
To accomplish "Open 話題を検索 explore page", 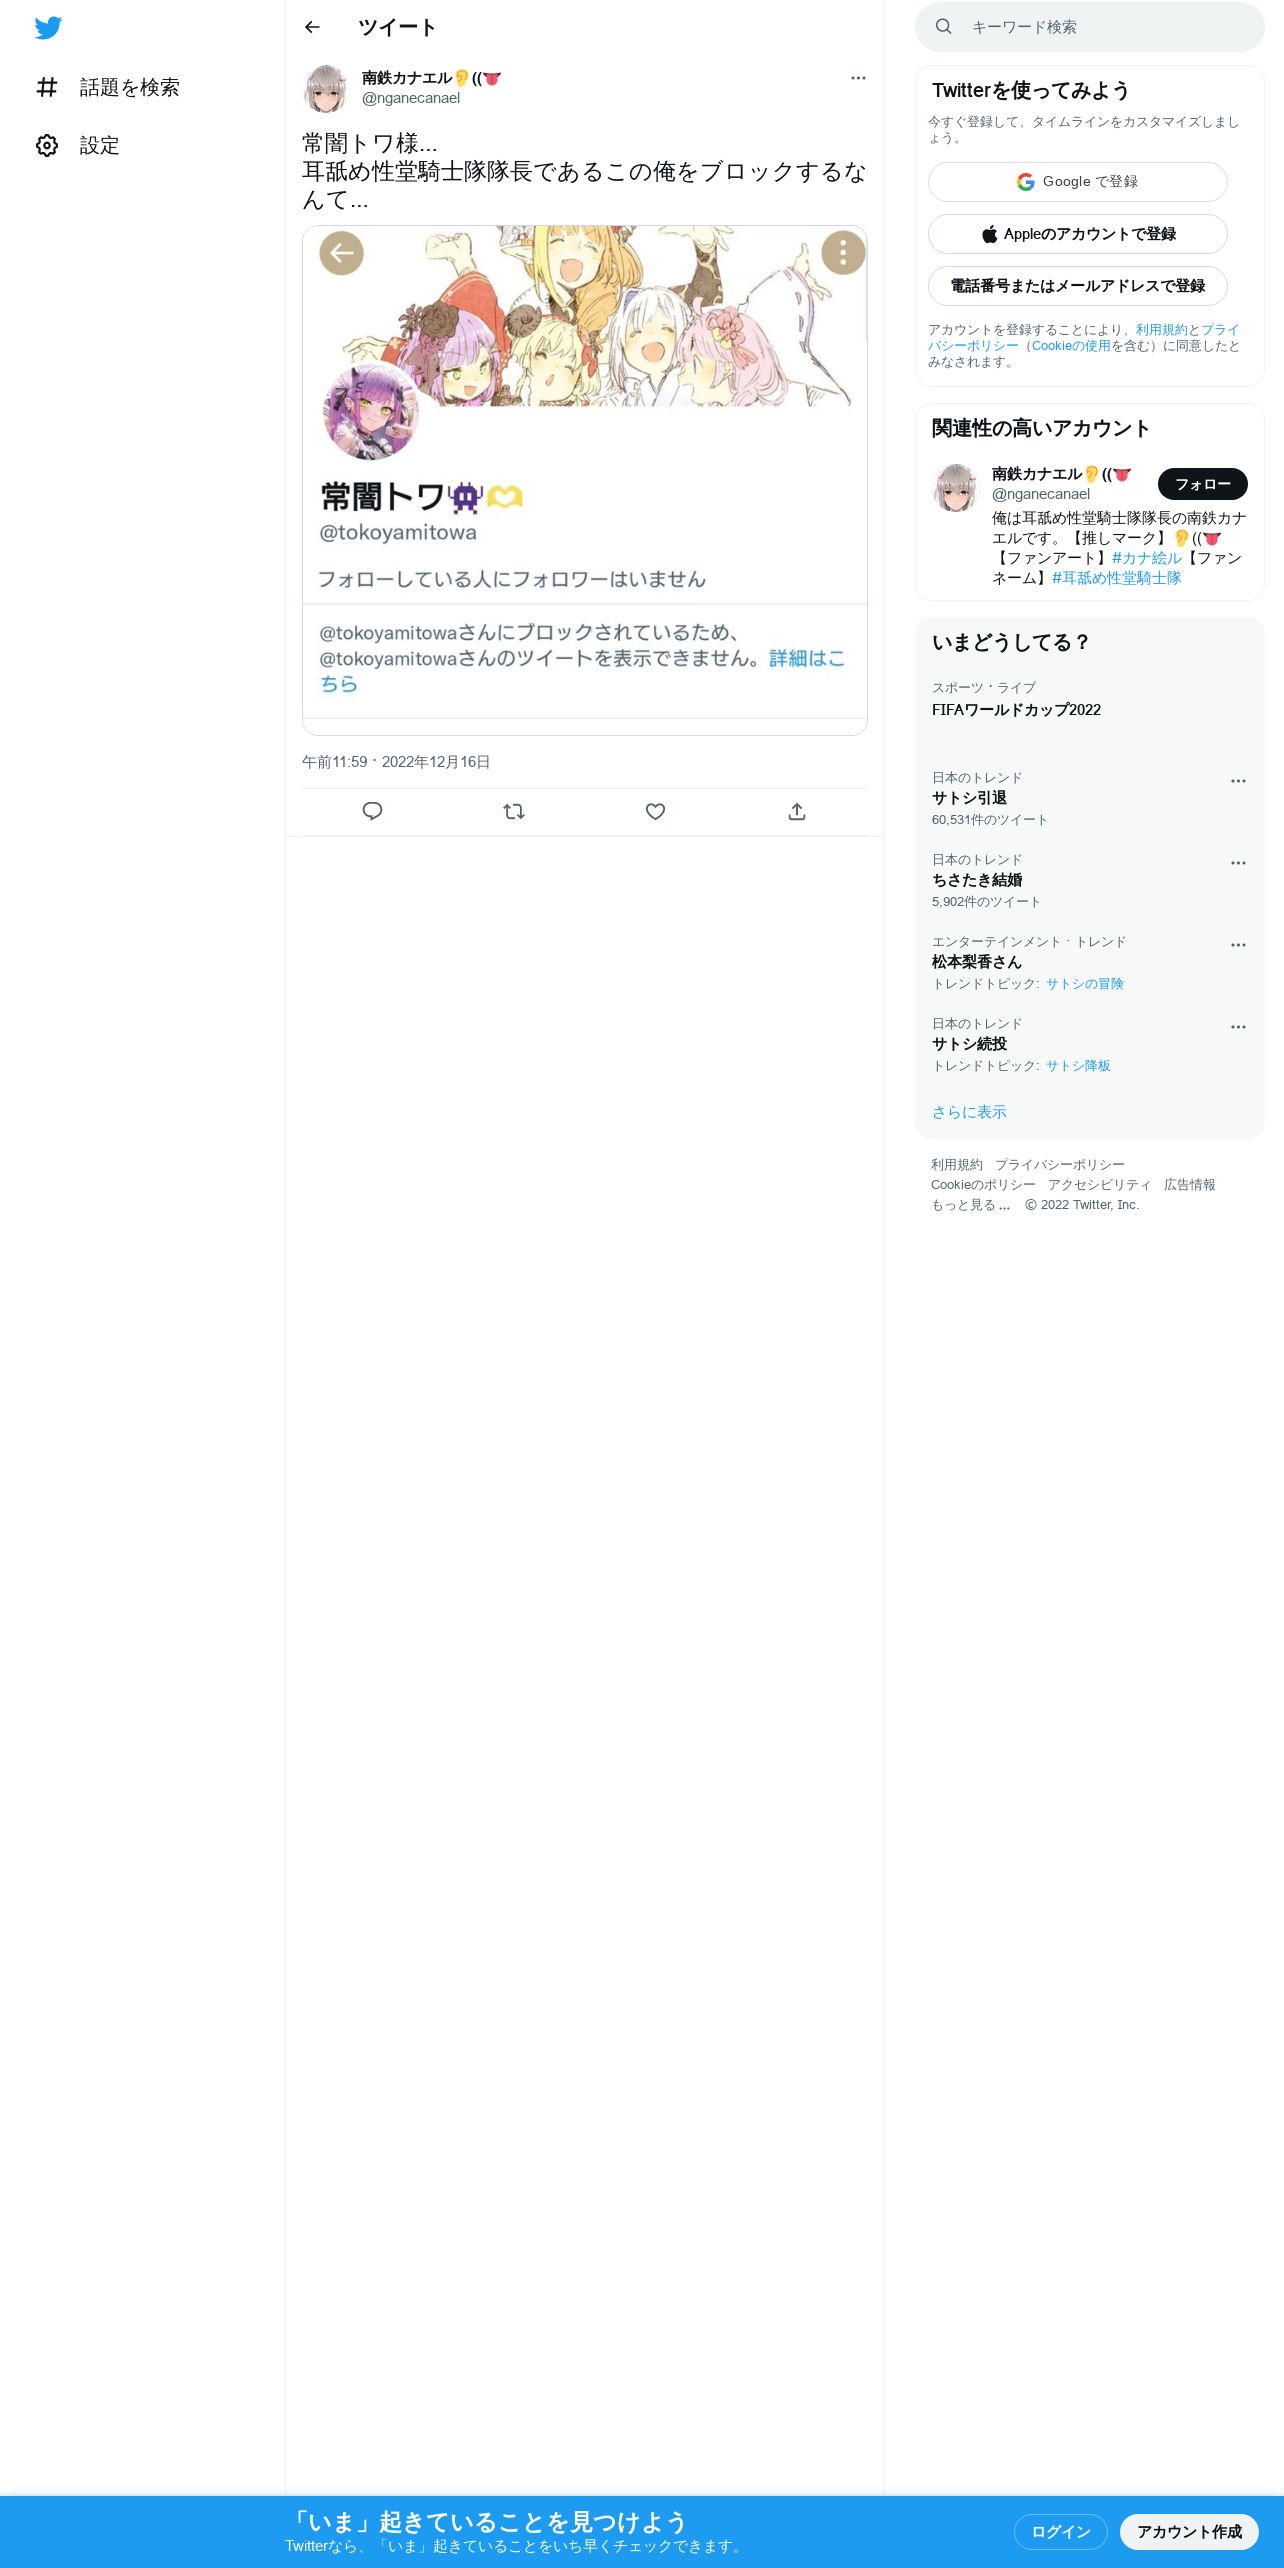I will coord(108,88).
